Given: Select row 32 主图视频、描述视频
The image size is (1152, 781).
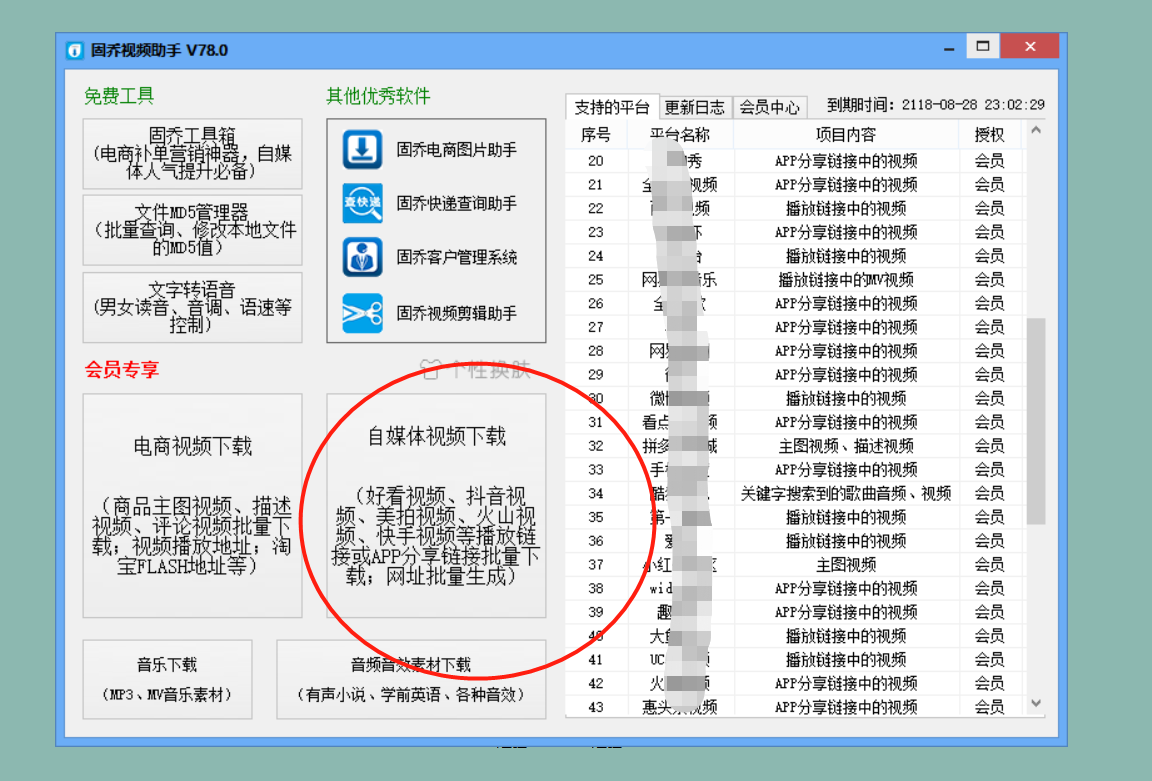Looking at the screenshot, I should 795,446.
